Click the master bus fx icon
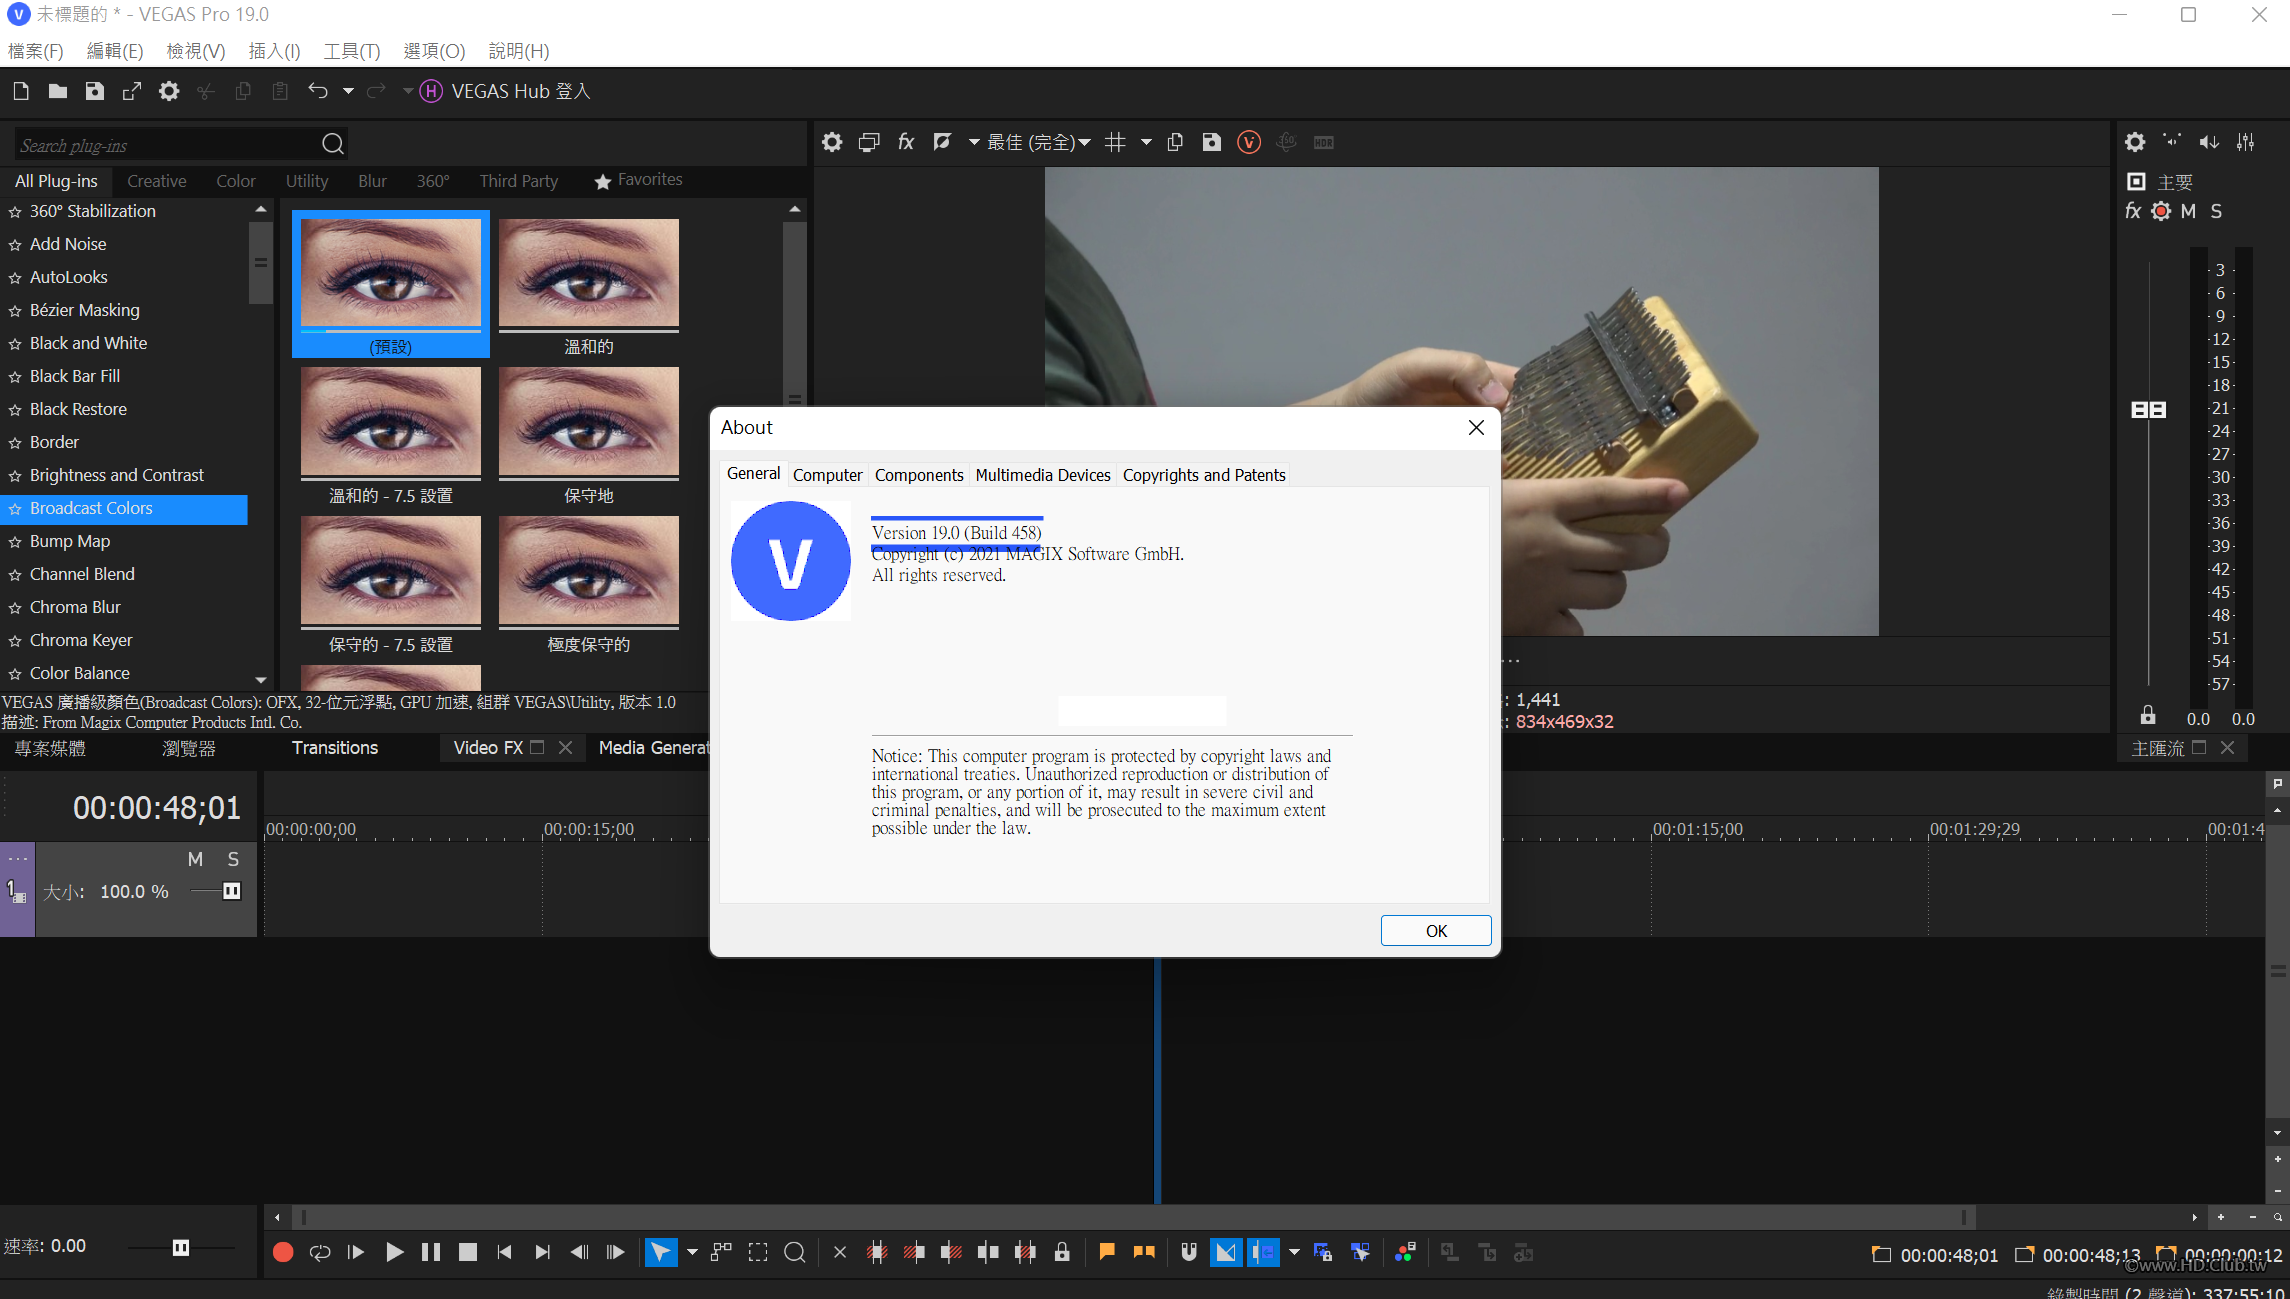Screen dimensions: 2290x1299 (2133, 211)
